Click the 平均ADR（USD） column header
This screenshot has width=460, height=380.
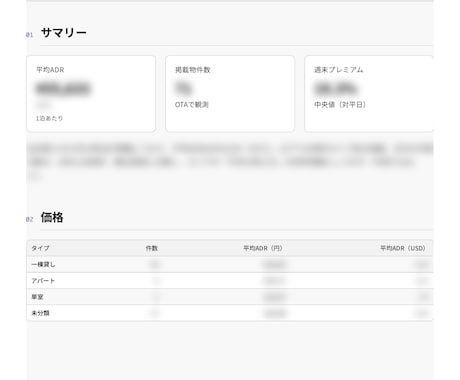click(x=403, y=248)
